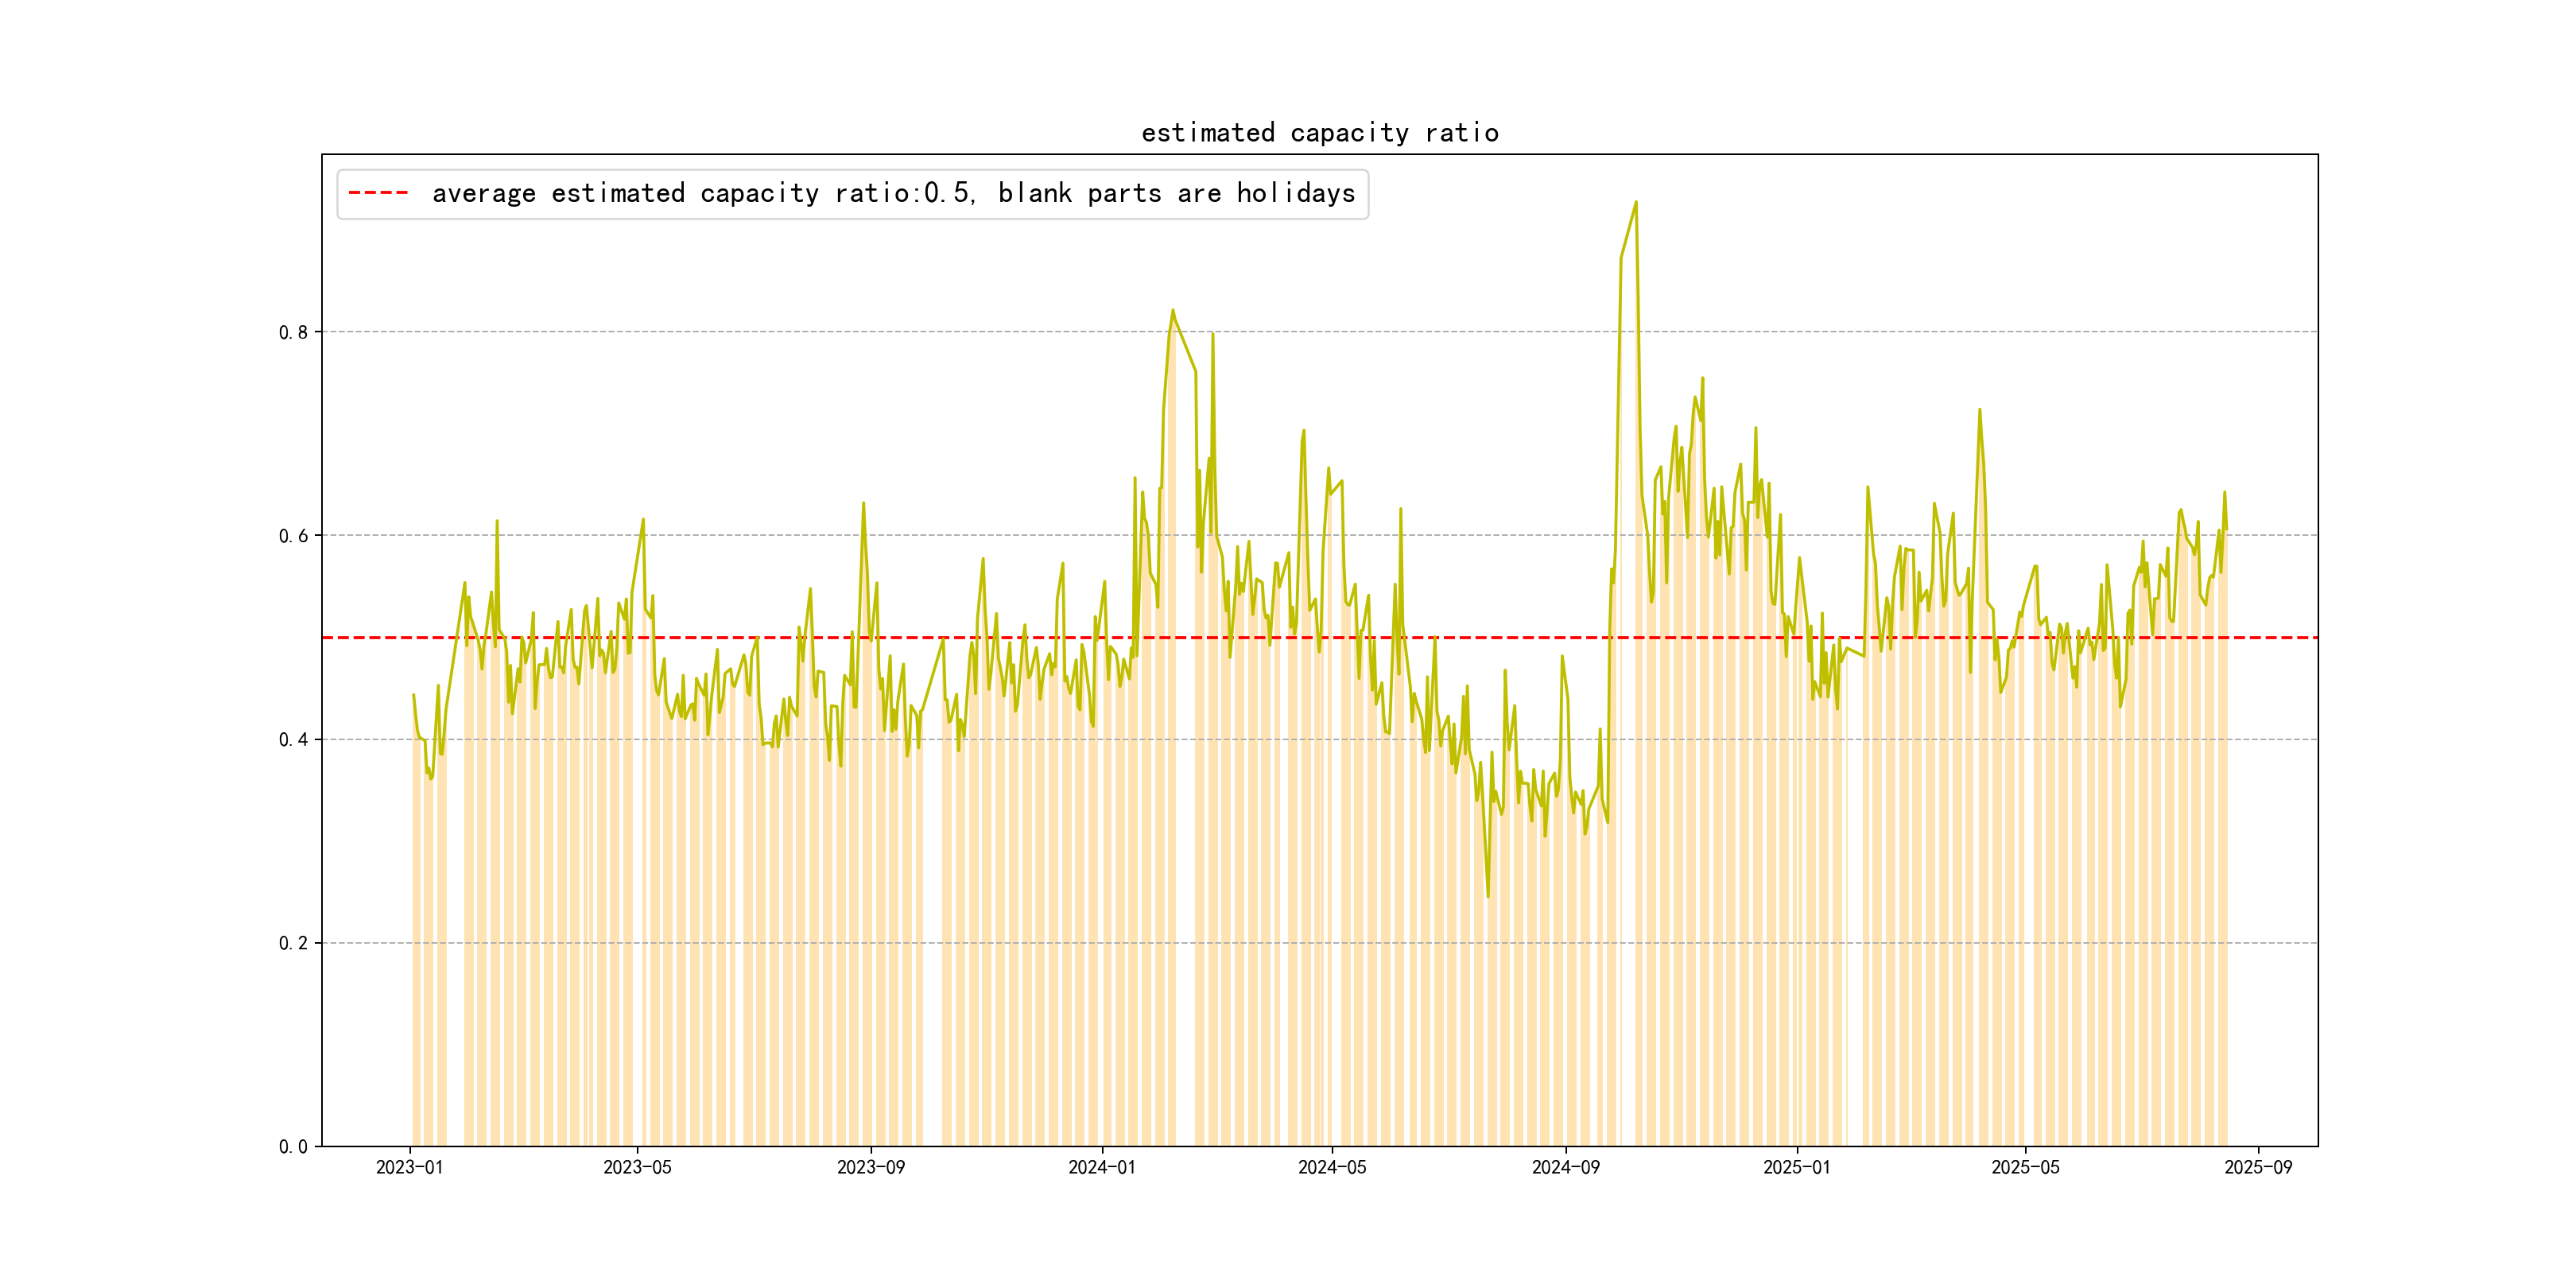Screen dimensions: 2576x1288
Task: Click the 0.4 y-axis tick label
Action: tap(293, 740)
